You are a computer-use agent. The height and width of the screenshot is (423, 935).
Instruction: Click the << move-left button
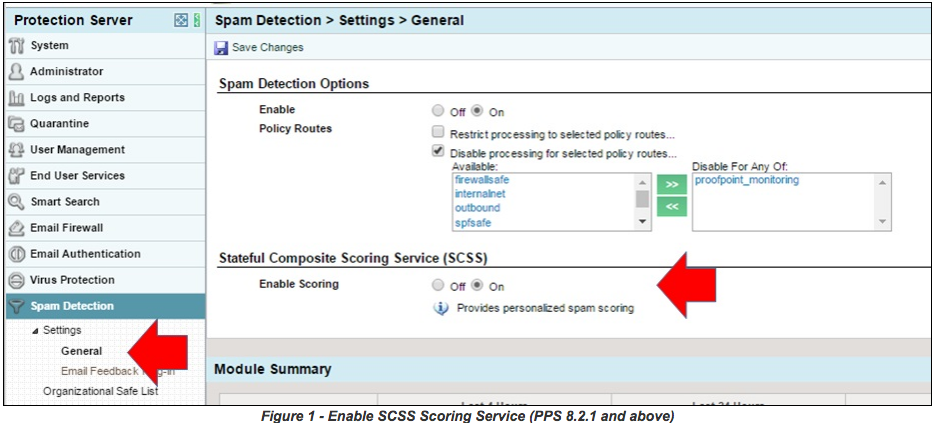tap(671, 206)
